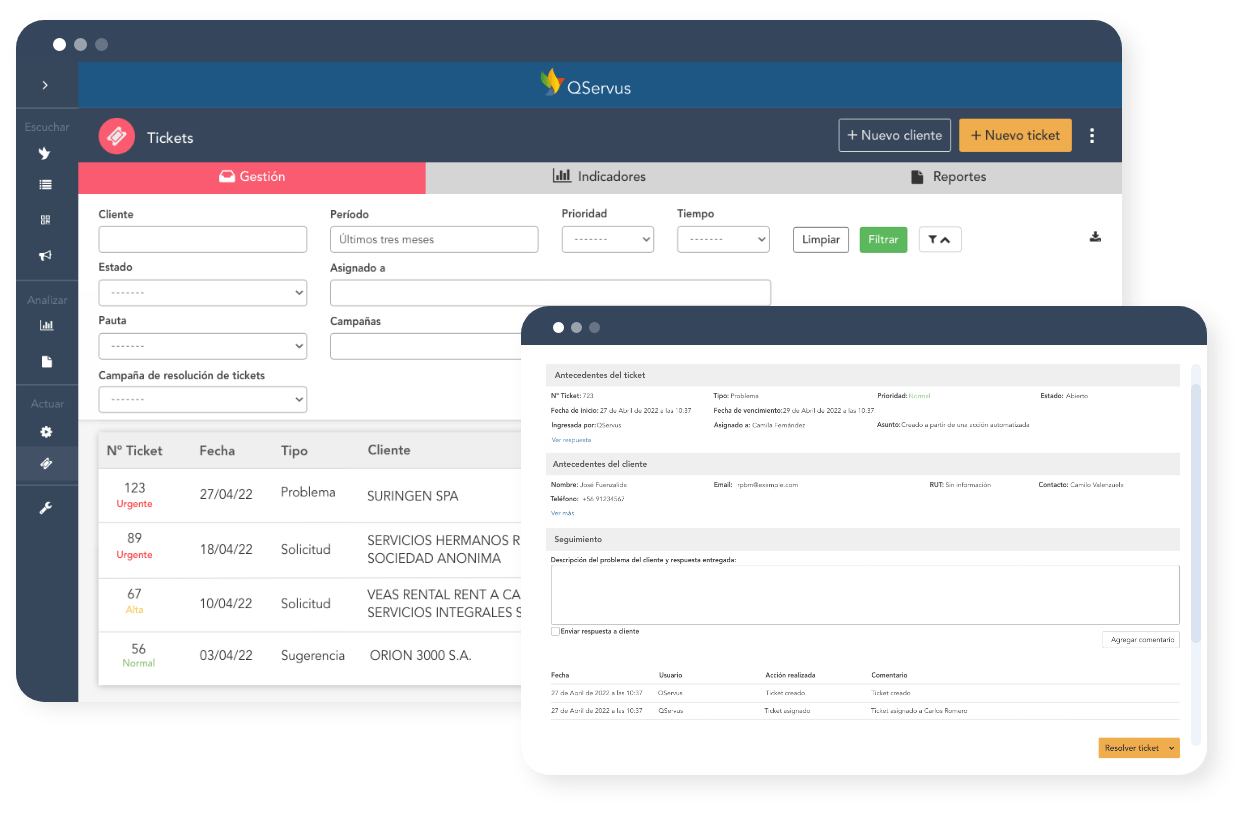Image resolution: width=1236 pixels, height=825 pixels.
Task: Click the bird icon in sidebar
Action: click(45, 153)
